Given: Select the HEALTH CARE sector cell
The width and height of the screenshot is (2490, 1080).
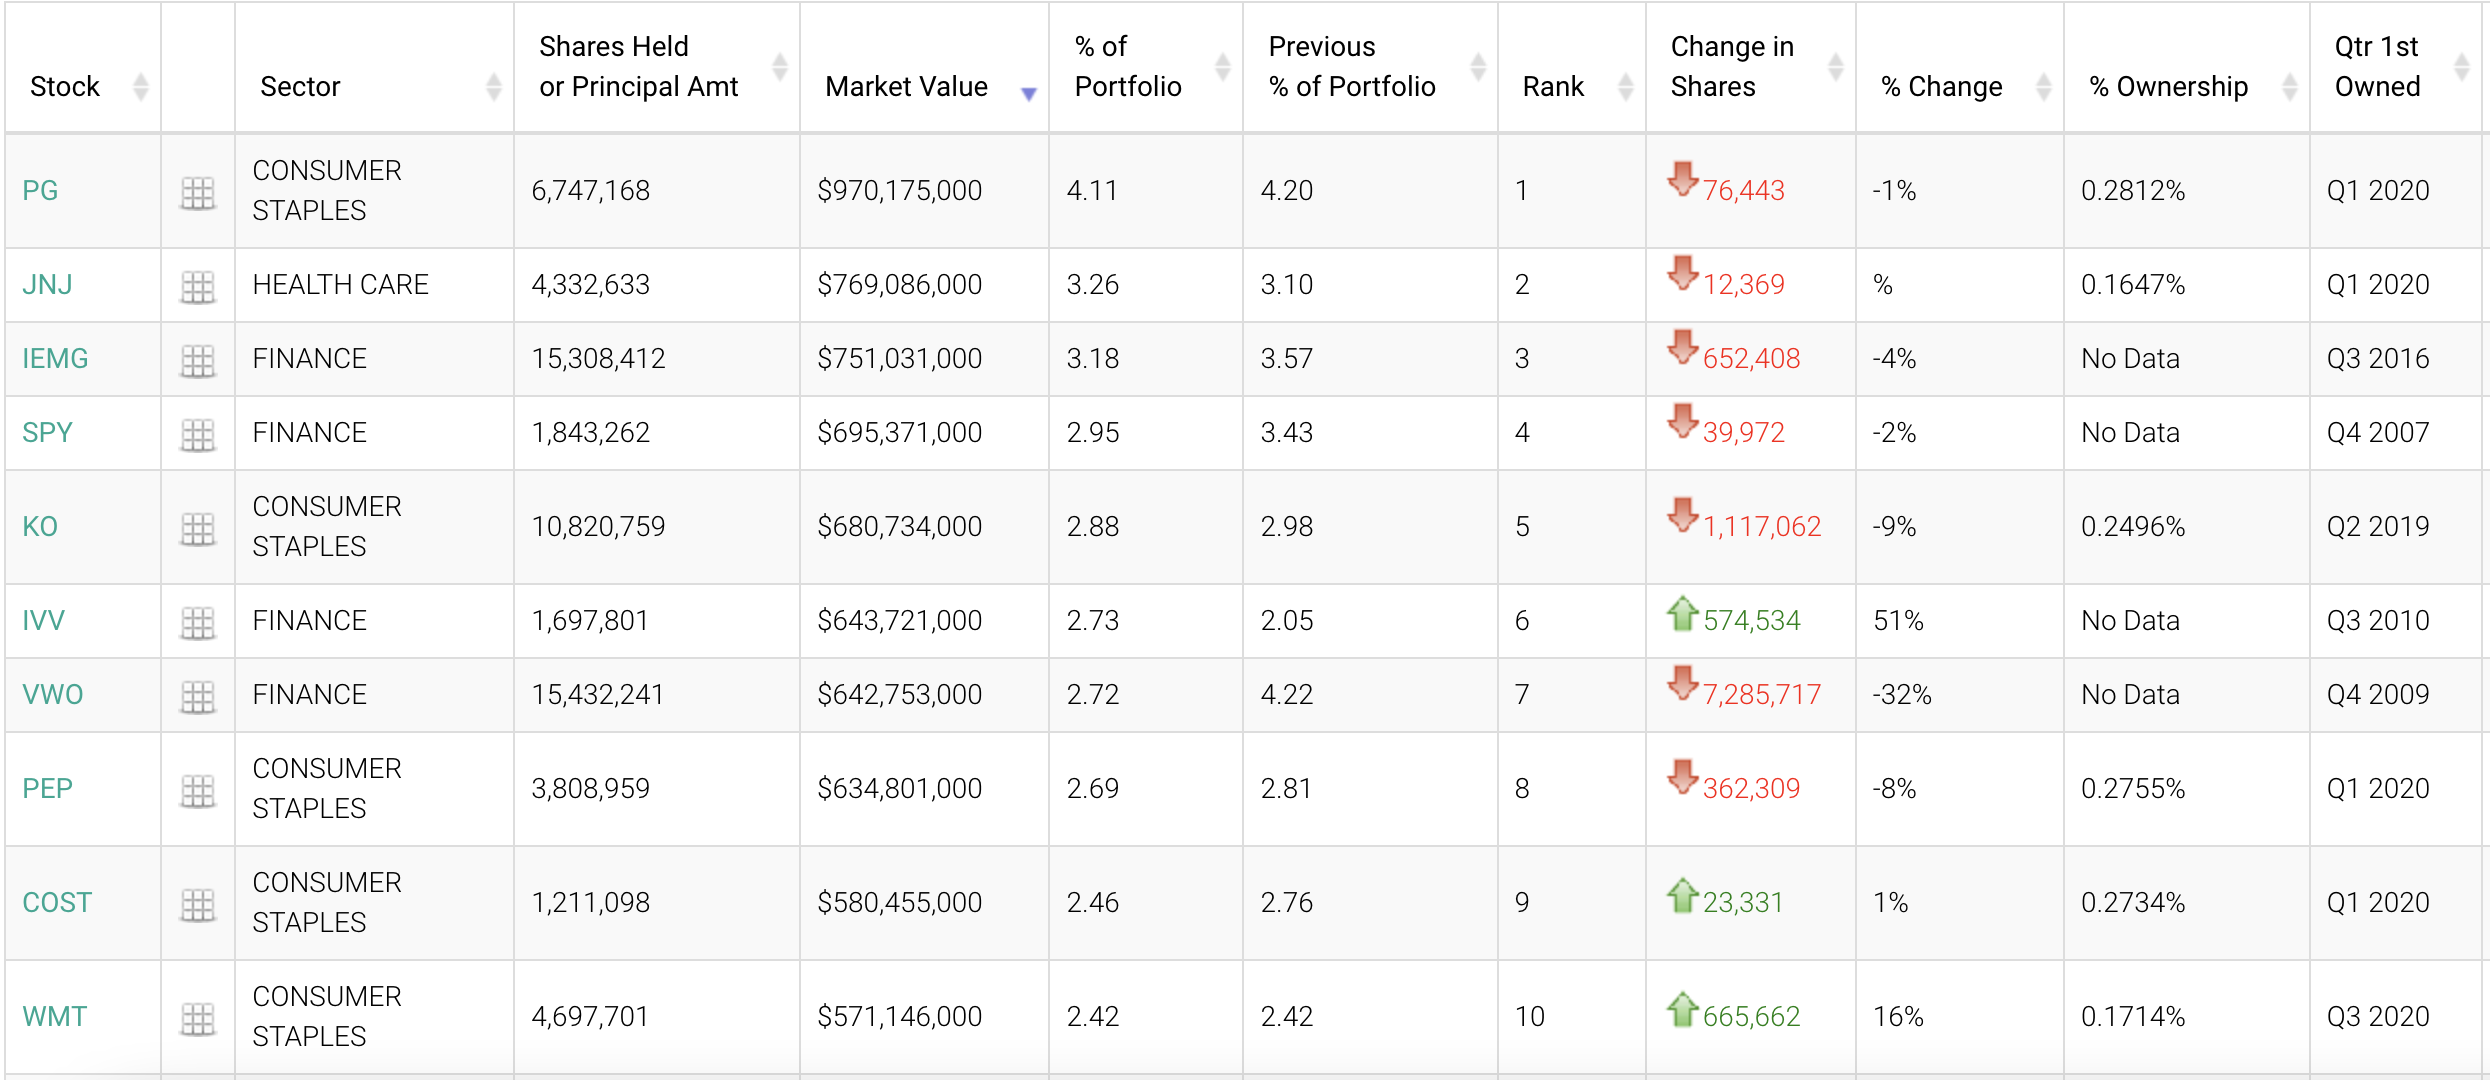Looking at the screenshot, I should pos(374,284).
